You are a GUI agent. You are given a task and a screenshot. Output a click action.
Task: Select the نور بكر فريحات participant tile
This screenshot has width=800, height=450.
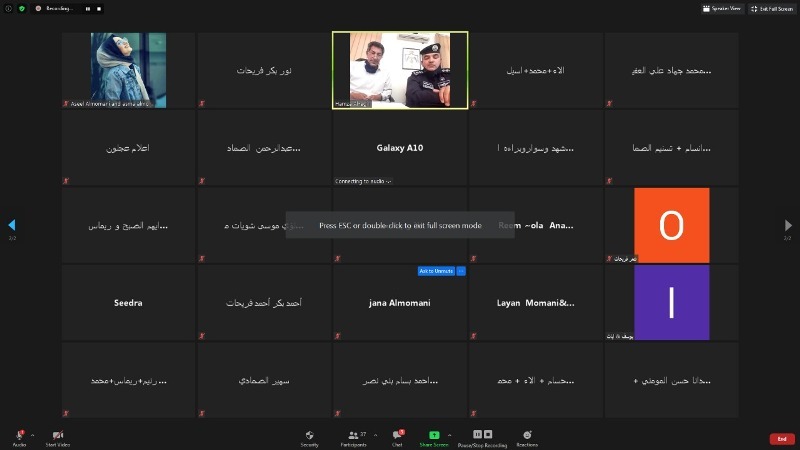[264, 70]
